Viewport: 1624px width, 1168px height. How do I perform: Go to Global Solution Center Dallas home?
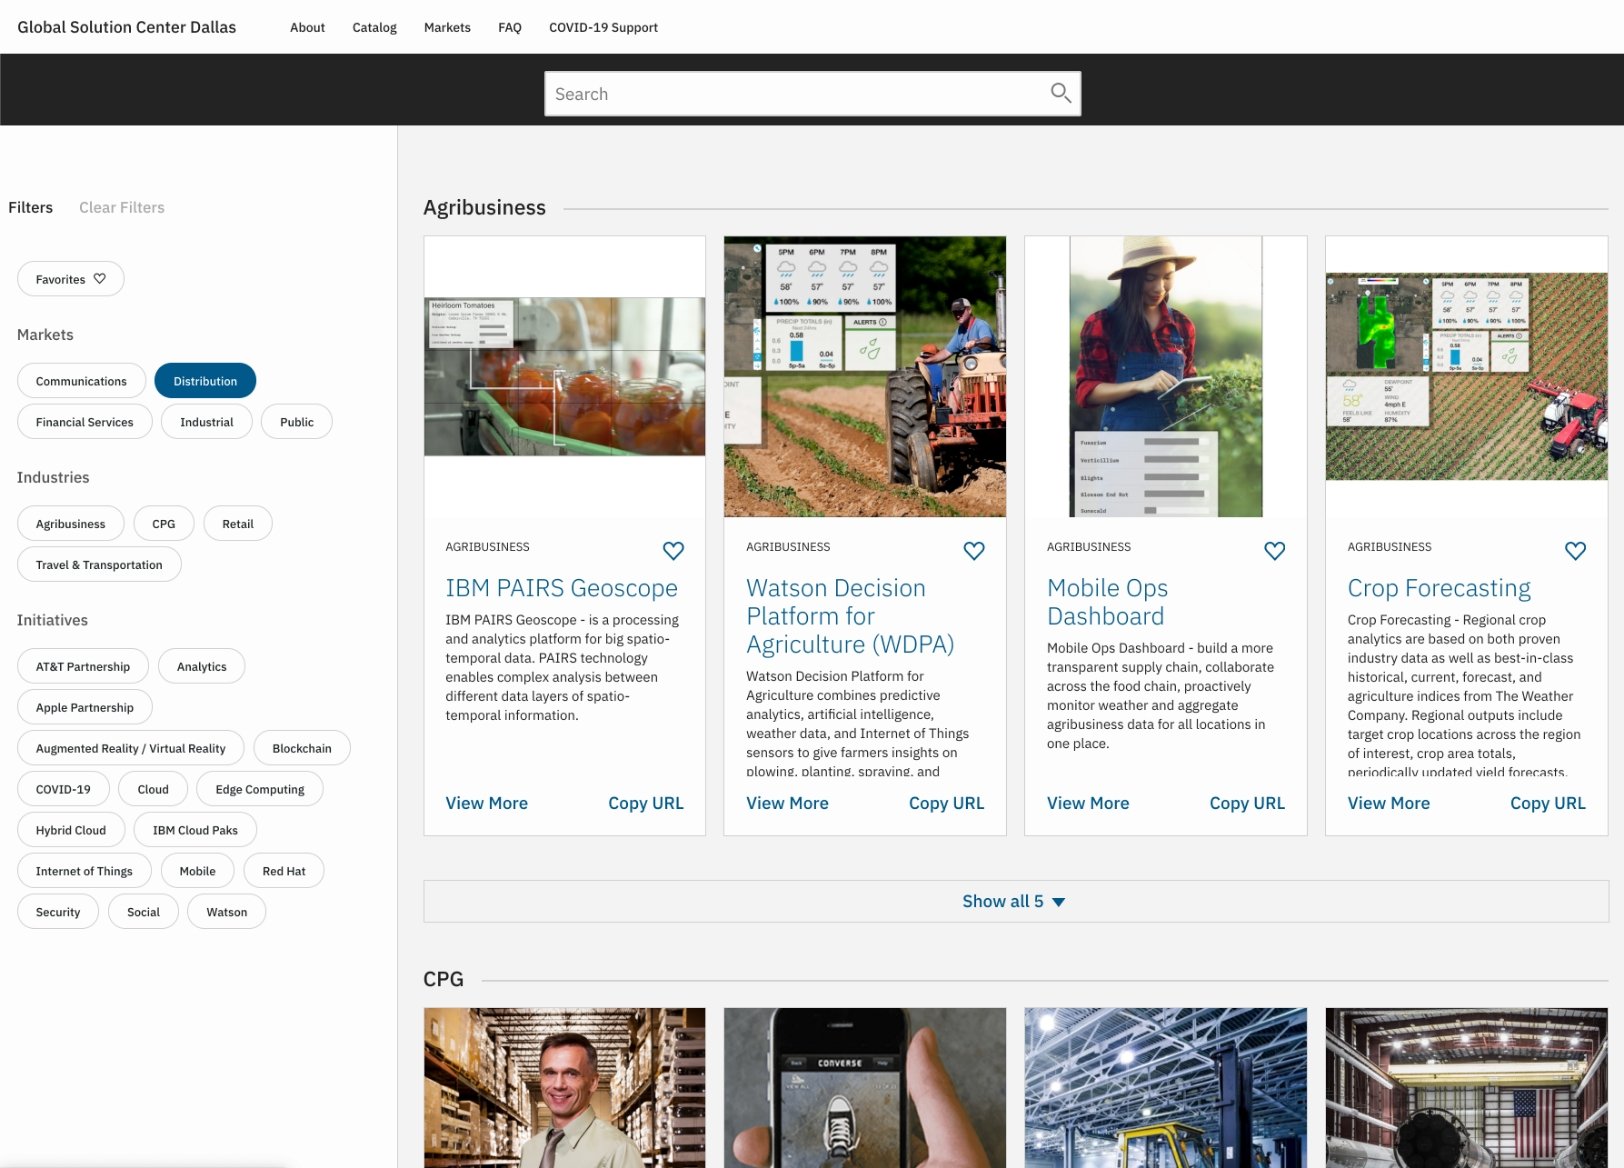pyautogui.click(x=127, y=27)
